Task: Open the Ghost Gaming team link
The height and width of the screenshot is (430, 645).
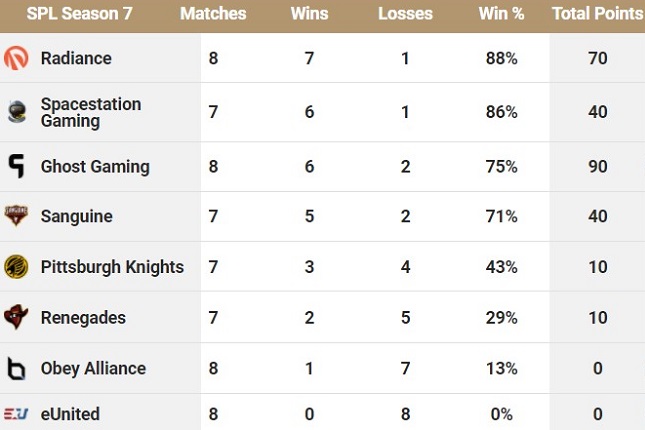Action: (x=95, y=167)
